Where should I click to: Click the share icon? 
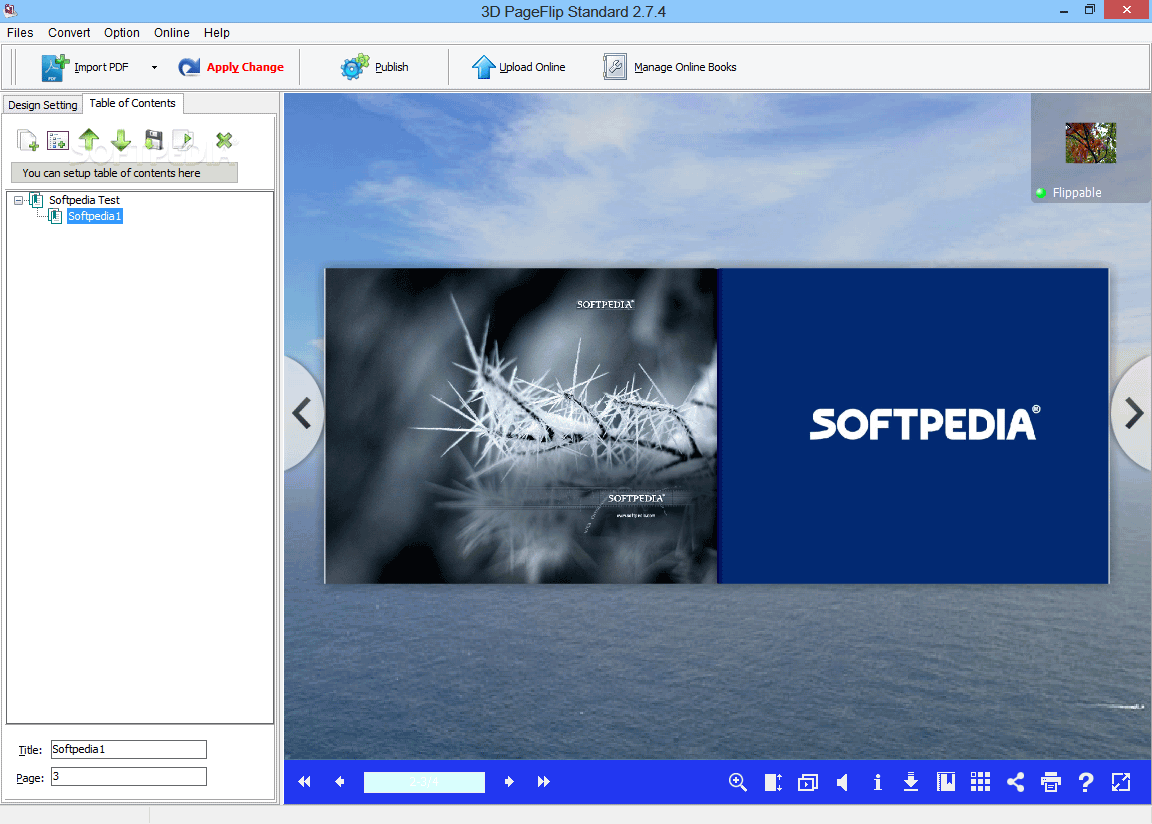pyautogui.click(x=1015, y=782)
